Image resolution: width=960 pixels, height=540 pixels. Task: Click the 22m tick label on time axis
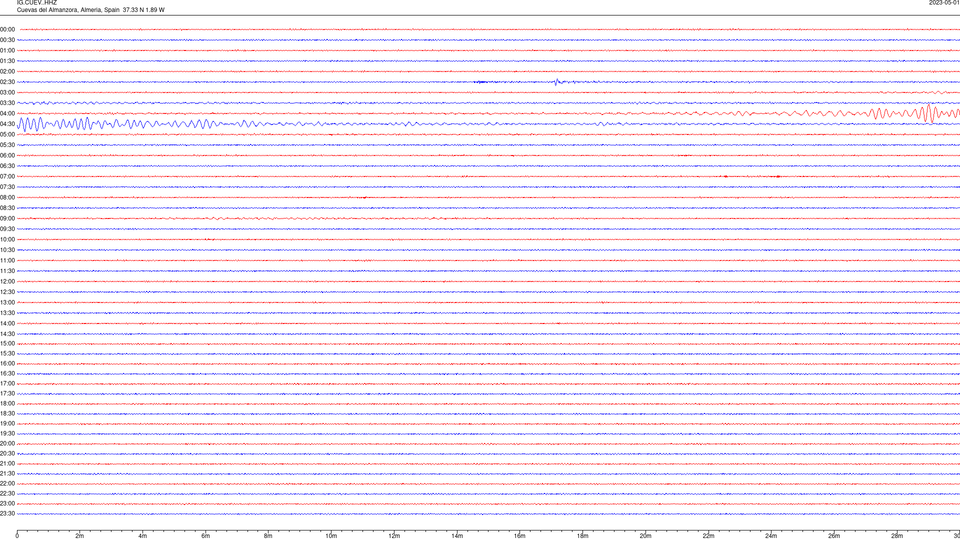click(x=708, y=536)
